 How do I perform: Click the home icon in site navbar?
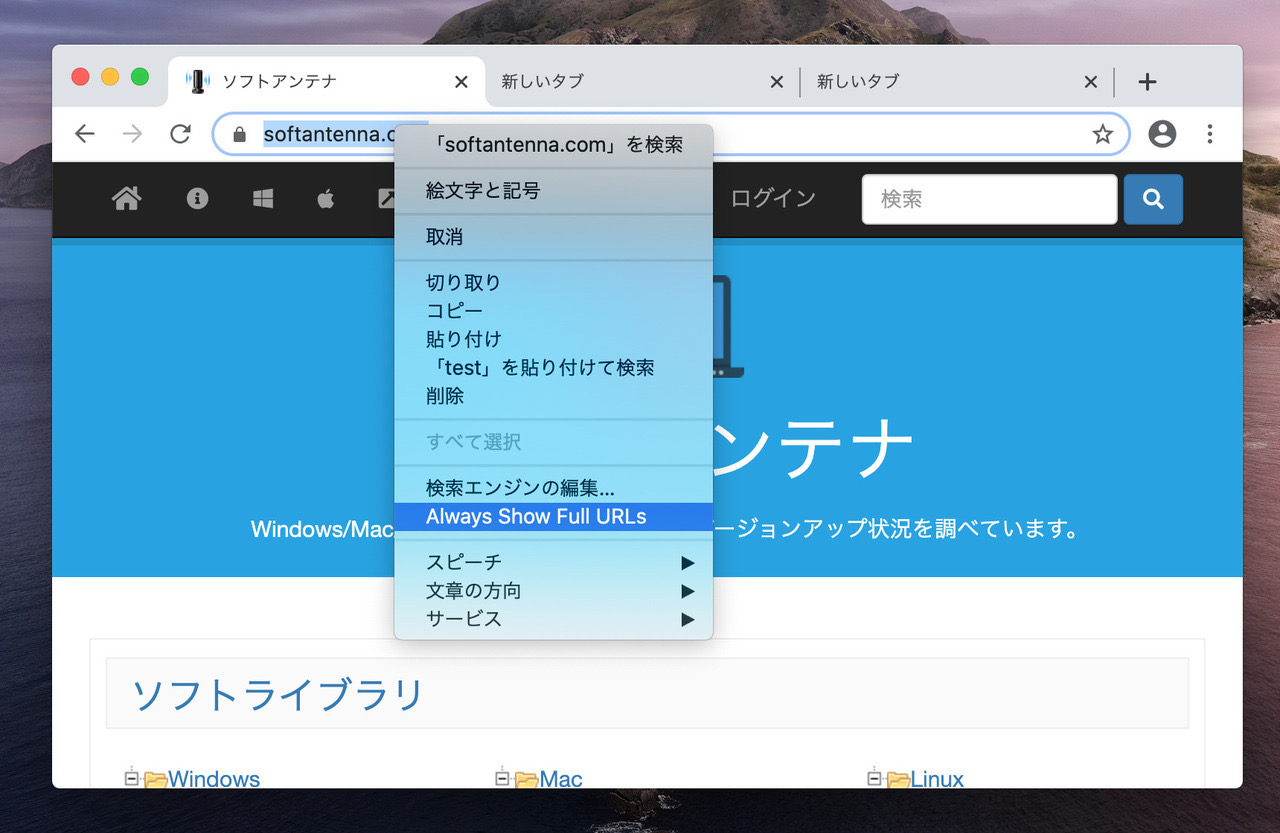[x=126, y=199]
